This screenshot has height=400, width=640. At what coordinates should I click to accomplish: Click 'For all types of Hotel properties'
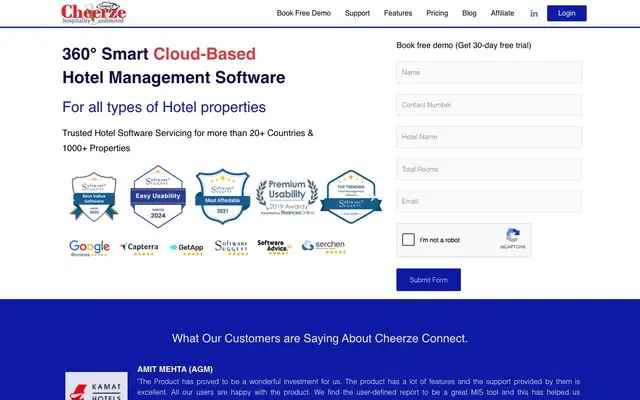click(x=164, y=107)
